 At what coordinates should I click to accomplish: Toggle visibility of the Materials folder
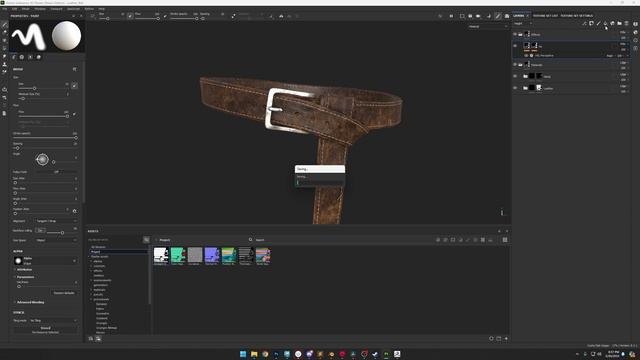click(515, 64)
